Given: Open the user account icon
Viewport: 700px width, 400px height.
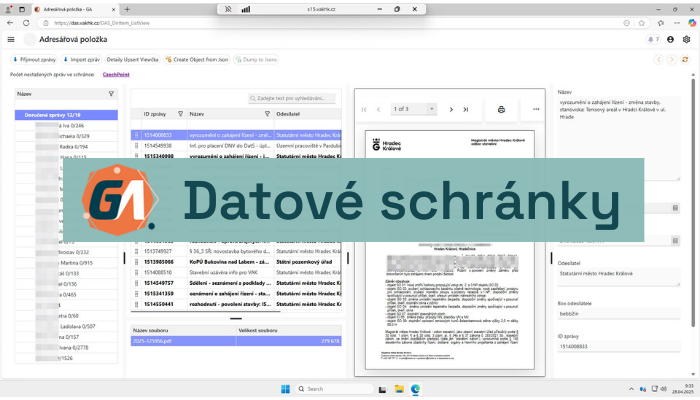Looking at the screenshot, I should (671, 40).
